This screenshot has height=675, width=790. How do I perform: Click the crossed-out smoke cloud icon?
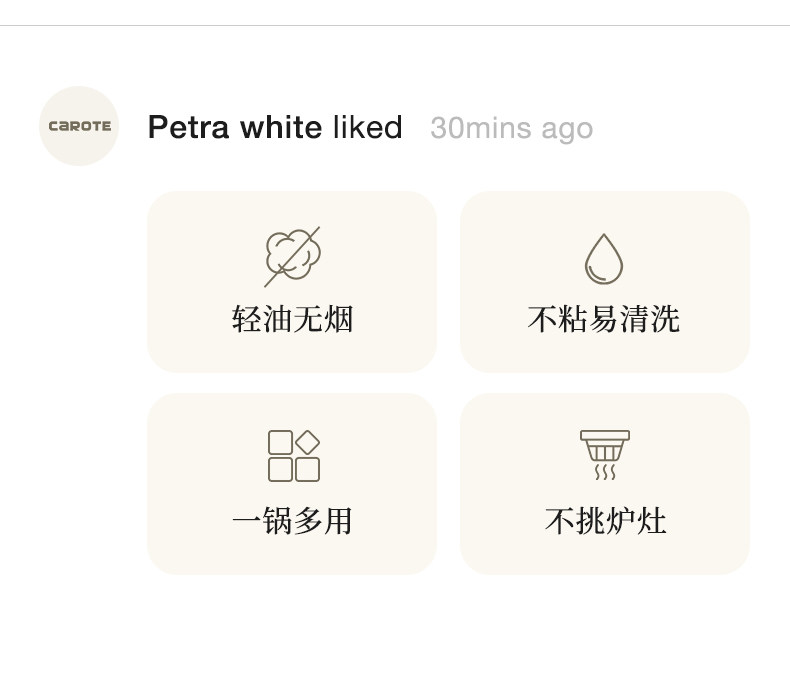click(x=292, y=256)
